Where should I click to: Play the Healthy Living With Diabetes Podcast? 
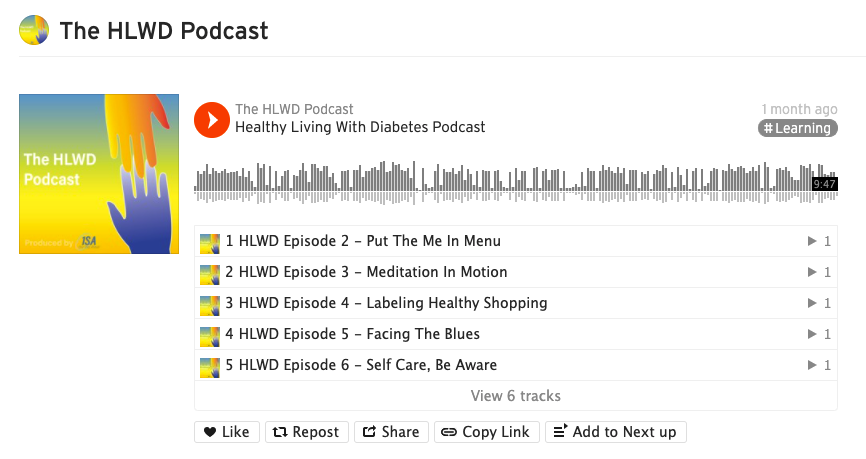(x=211, y=119)
